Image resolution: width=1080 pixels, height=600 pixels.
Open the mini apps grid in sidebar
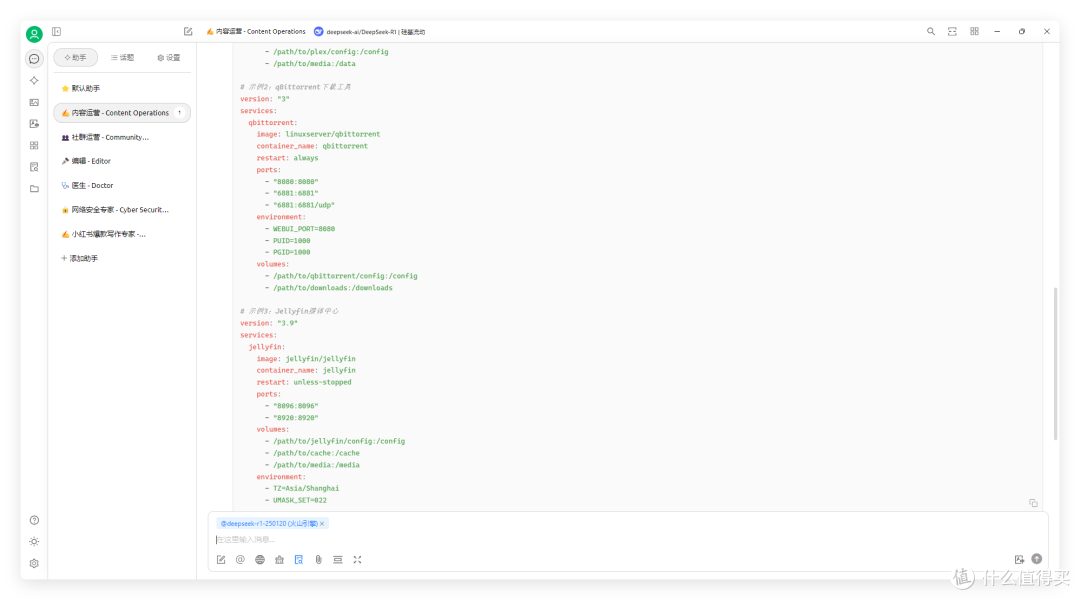(x=34, y=145)
